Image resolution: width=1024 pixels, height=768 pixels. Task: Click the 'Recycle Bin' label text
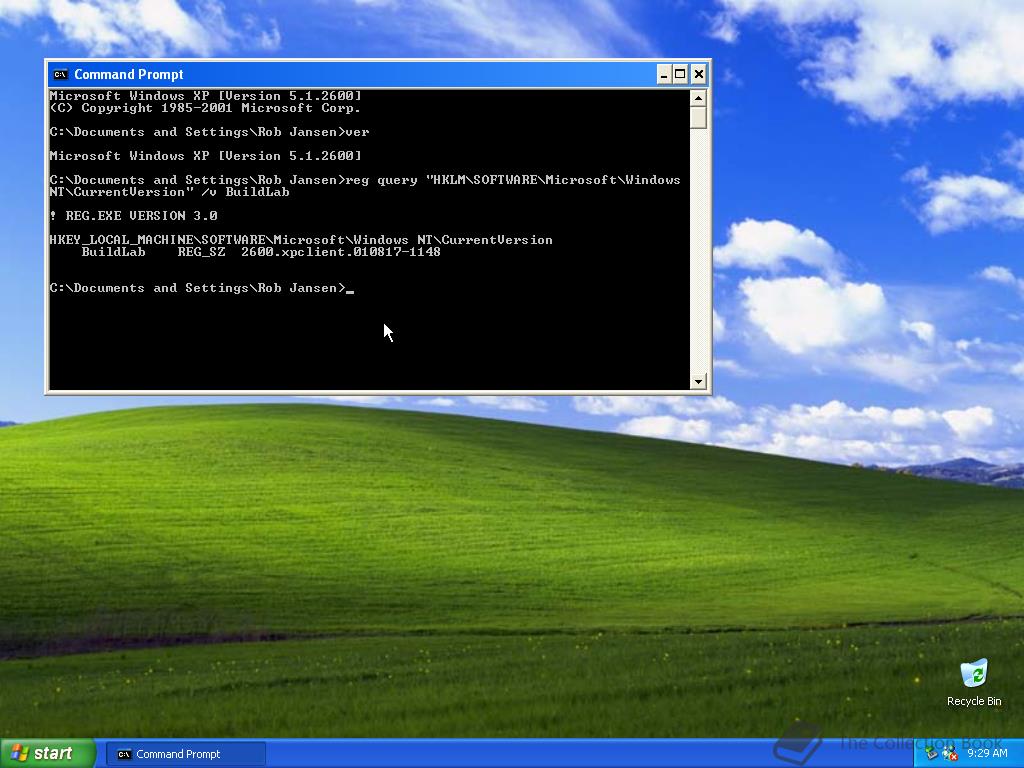974,701
